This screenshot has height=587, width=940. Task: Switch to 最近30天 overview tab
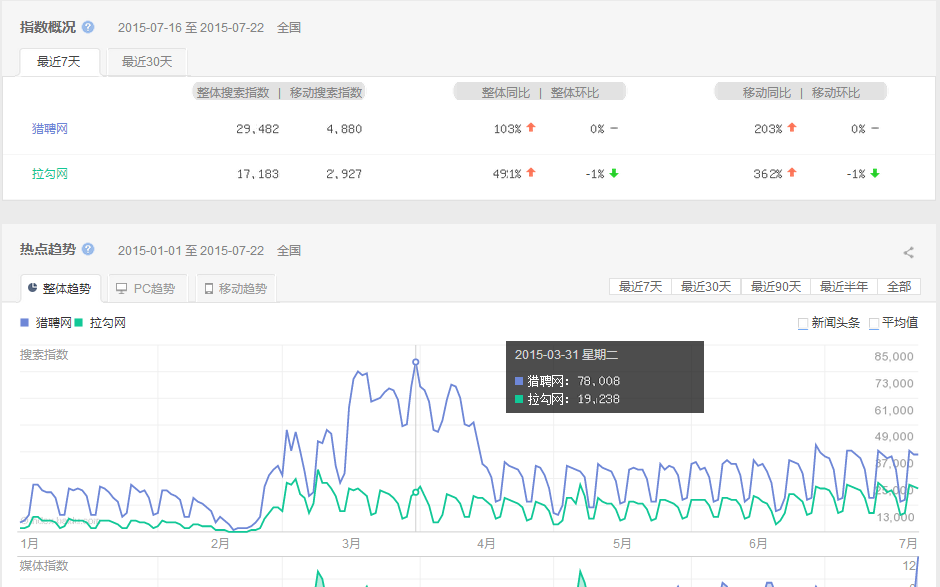pyautogui.click(x=147, y=62)
